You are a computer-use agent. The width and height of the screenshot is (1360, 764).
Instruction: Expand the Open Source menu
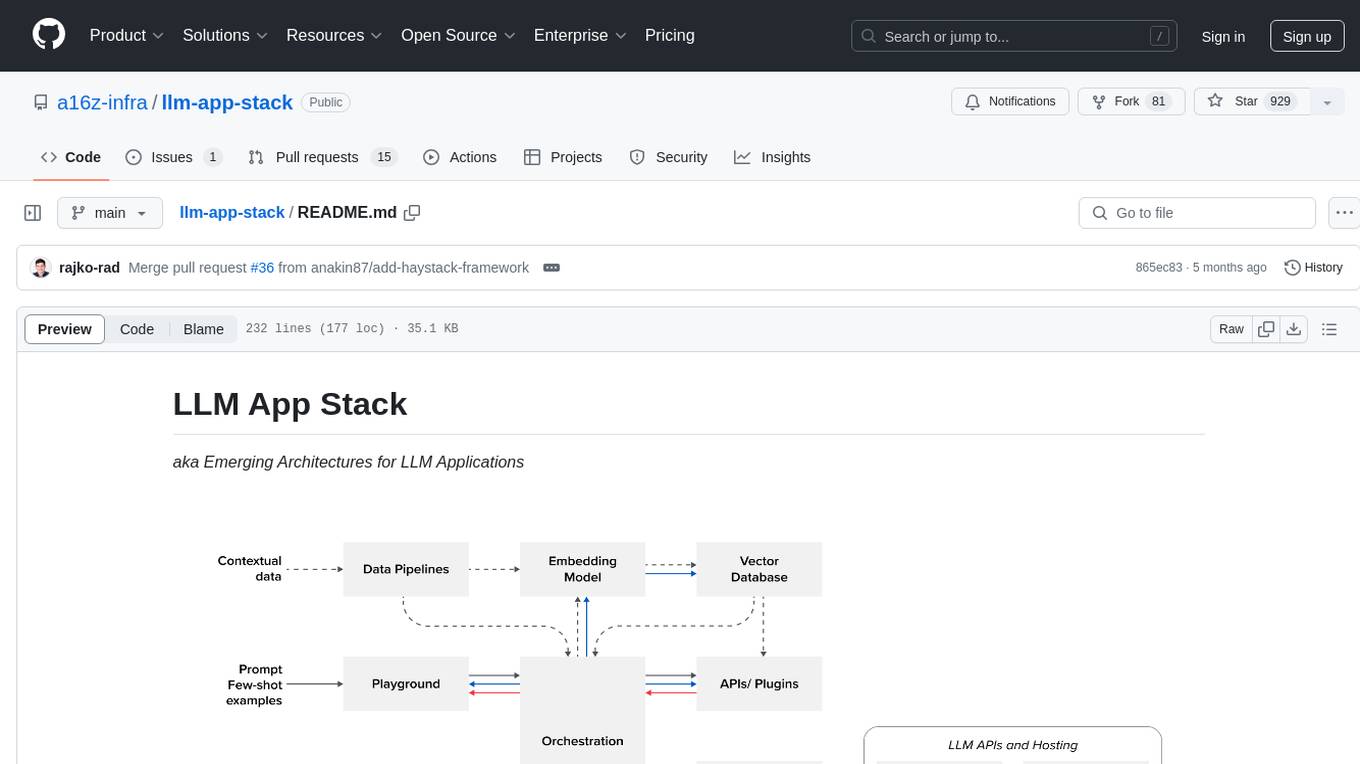458,35
